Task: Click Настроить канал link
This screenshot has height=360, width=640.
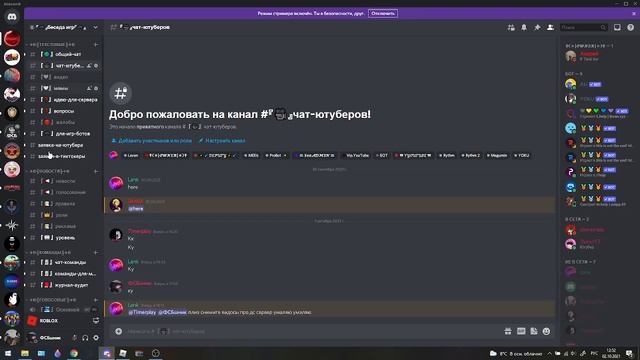Action: tap(222, 140)
